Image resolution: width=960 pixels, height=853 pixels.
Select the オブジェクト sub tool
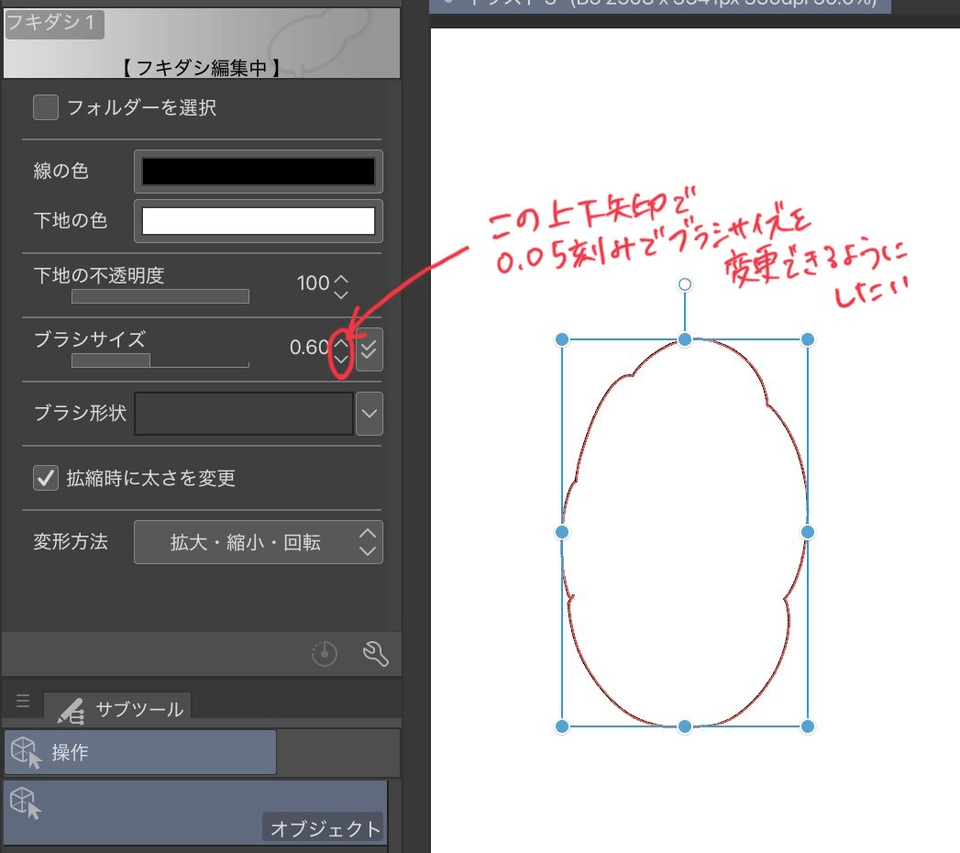[196, 813]
